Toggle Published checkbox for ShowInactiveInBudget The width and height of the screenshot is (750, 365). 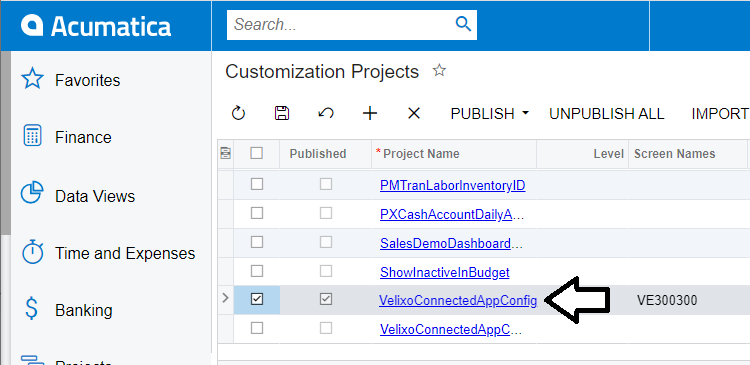click(326, 271)
